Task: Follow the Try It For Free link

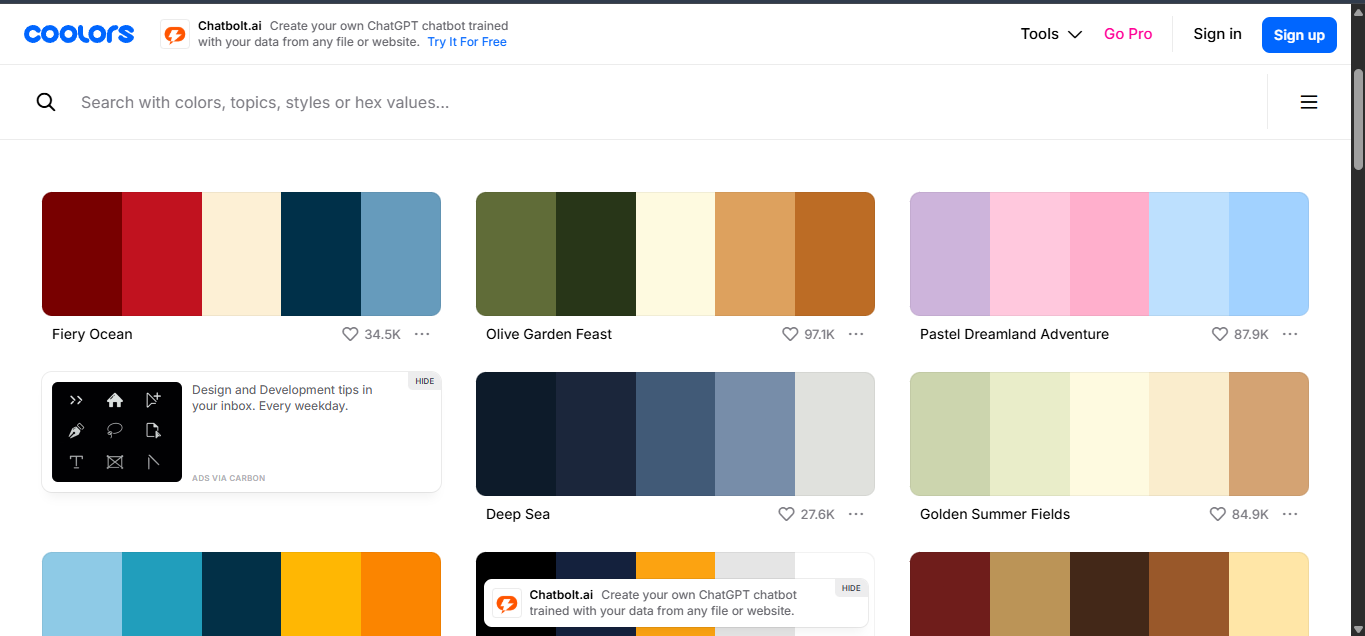Action: coord(467,42)
